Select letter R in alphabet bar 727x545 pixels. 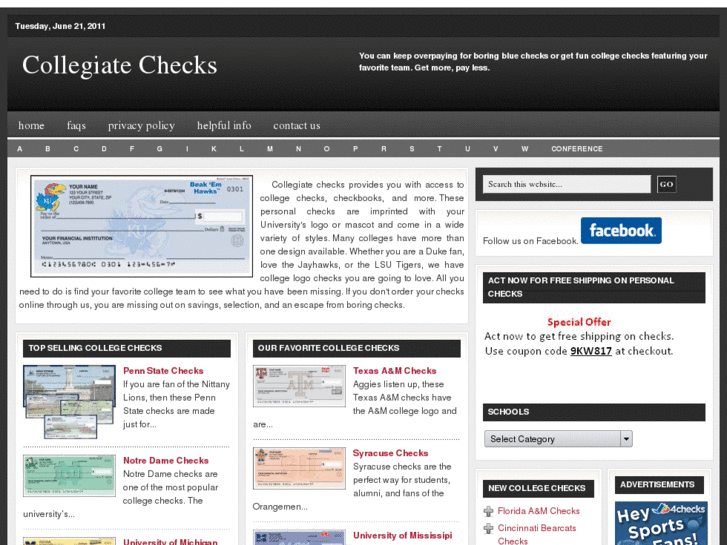tap(383, 149)
